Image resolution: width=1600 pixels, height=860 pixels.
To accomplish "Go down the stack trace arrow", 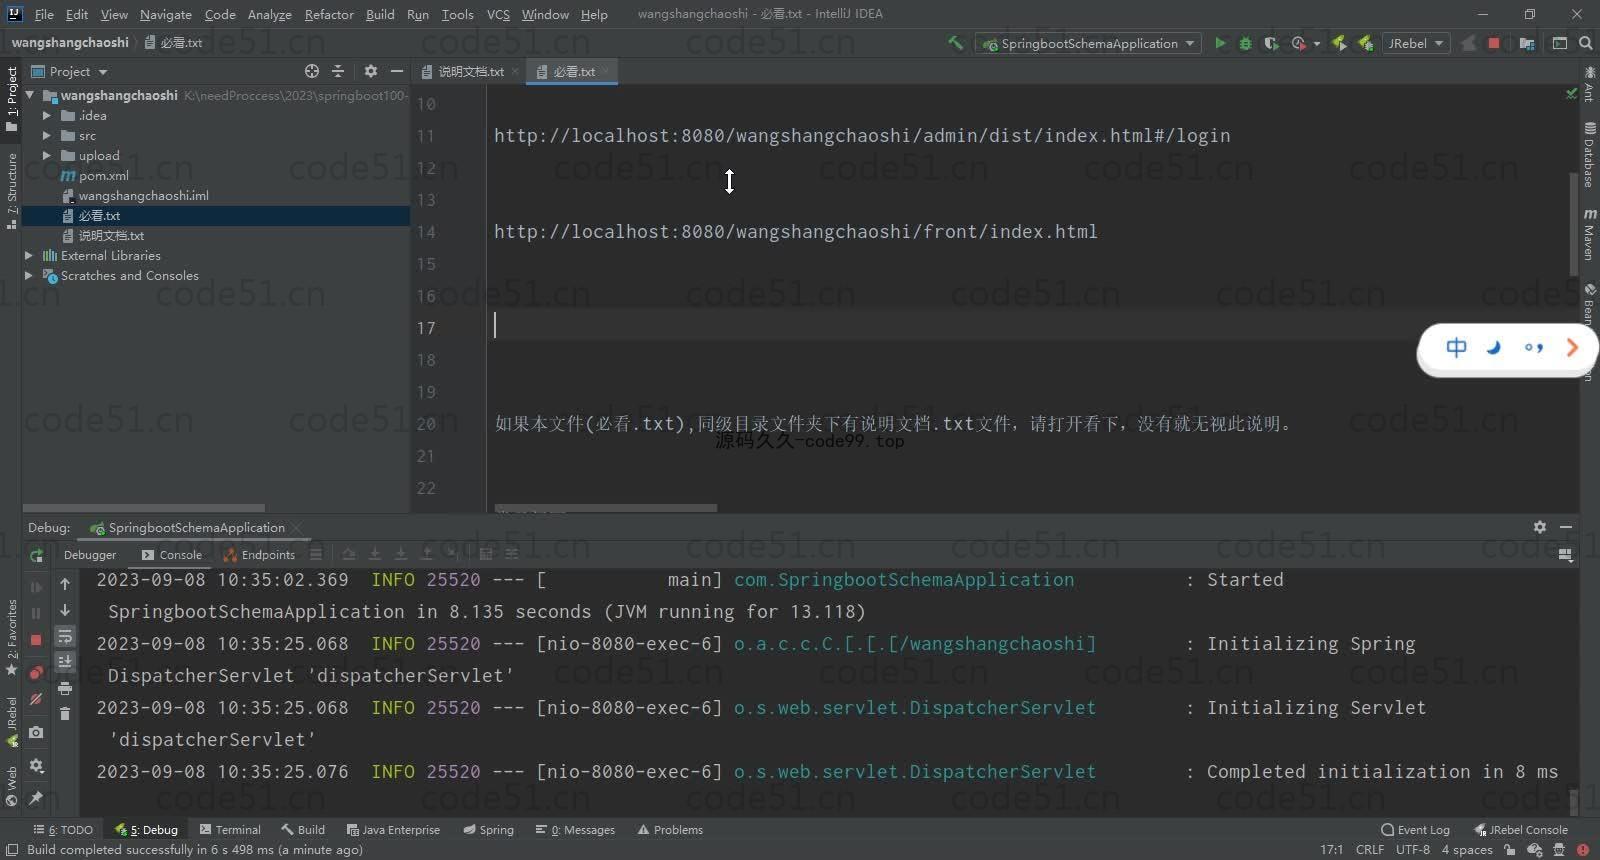I will tap(65, 610).
